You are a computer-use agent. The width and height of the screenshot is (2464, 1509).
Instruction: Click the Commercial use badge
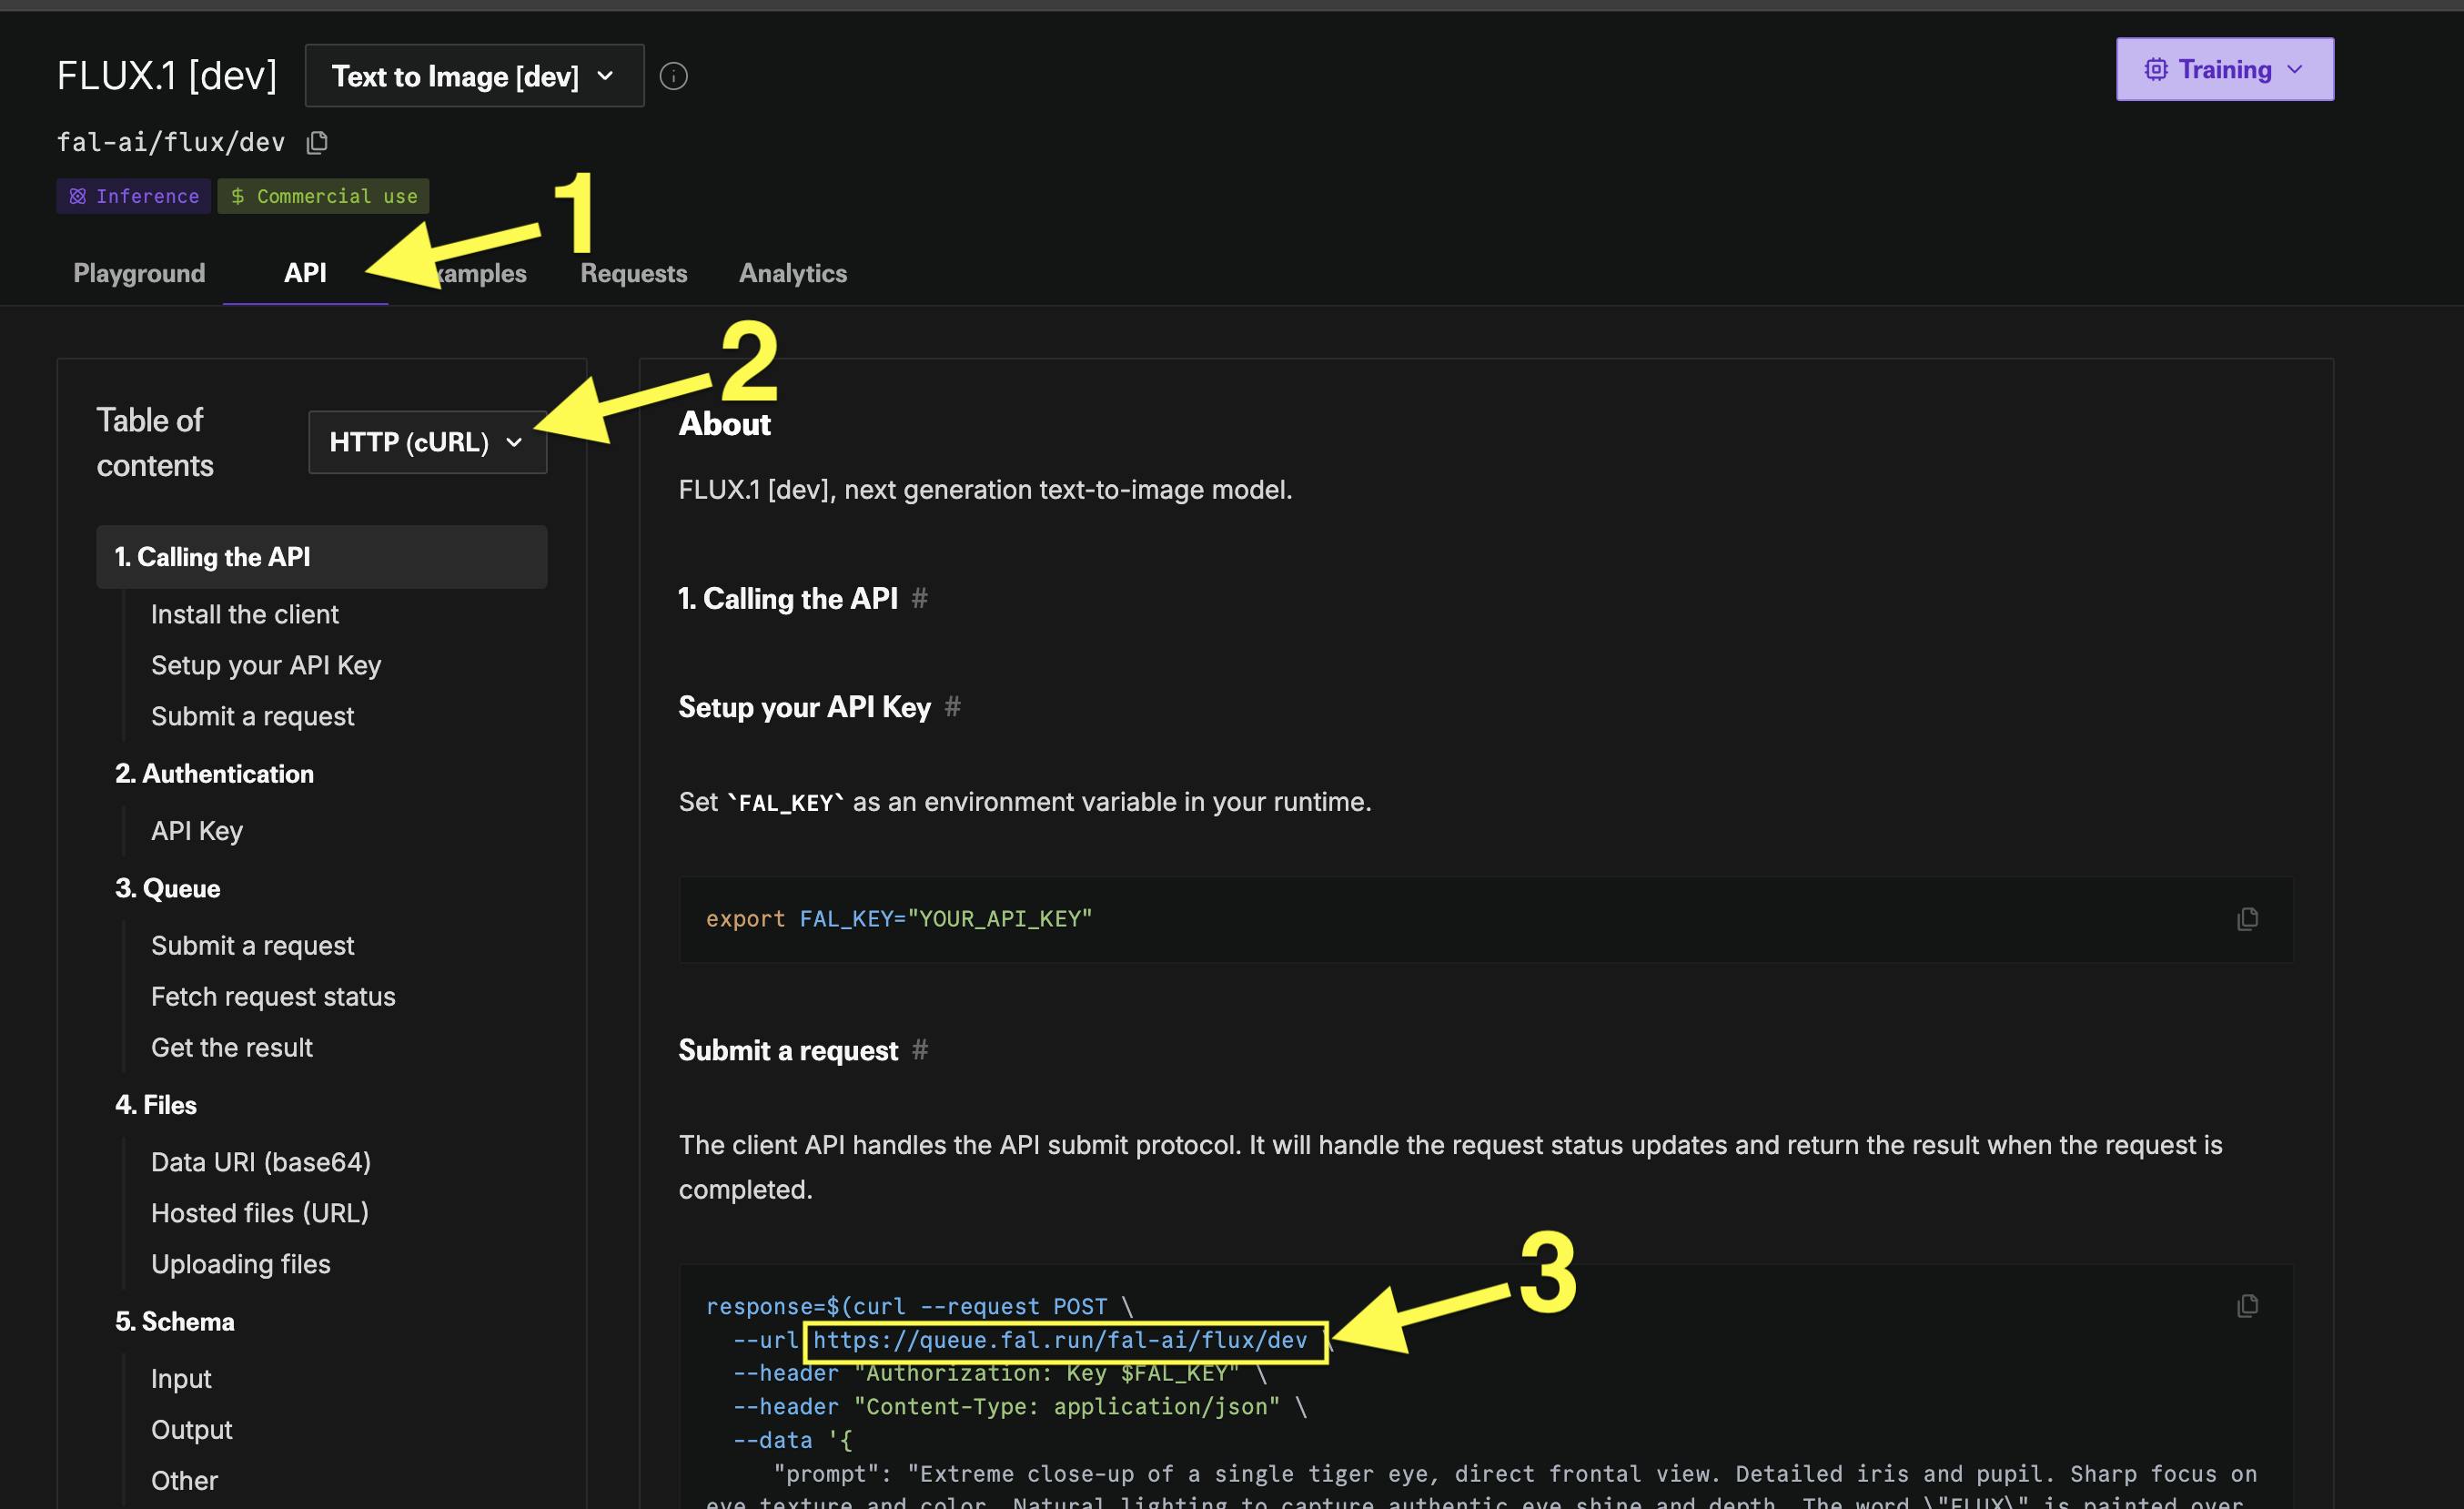324,196
